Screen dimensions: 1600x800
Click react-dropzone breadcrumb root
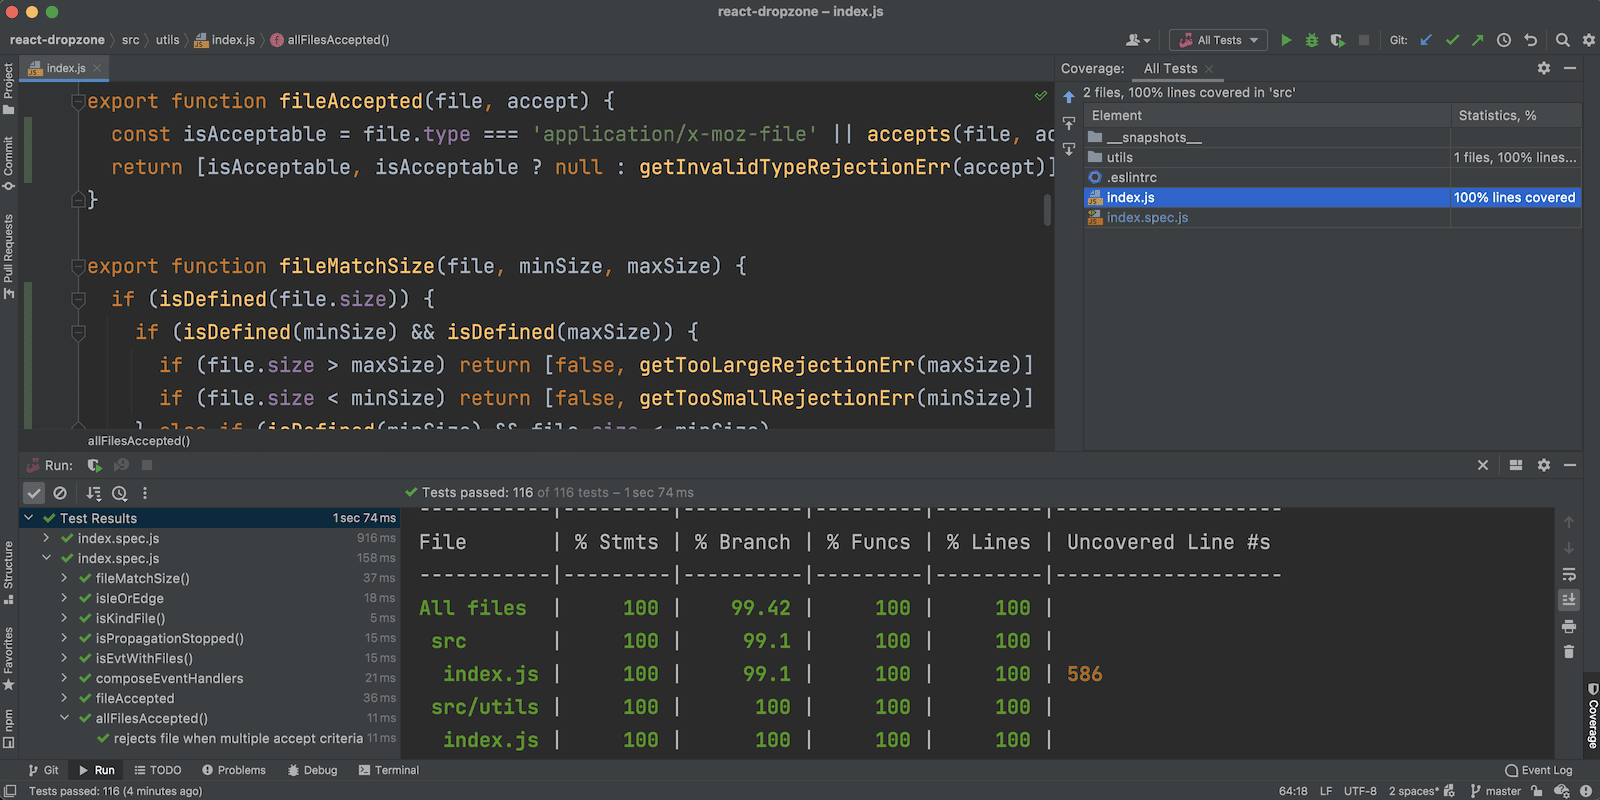[57, 40]
